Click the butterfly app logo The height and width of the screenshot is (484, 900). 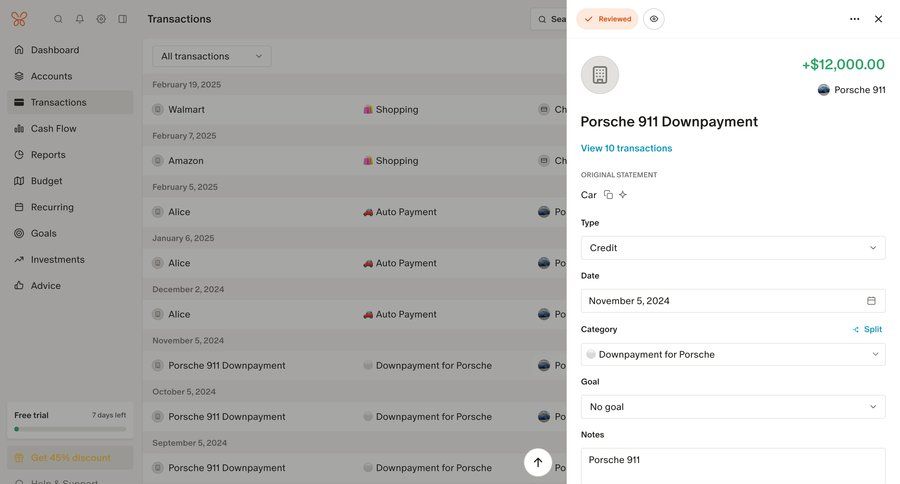19,19
